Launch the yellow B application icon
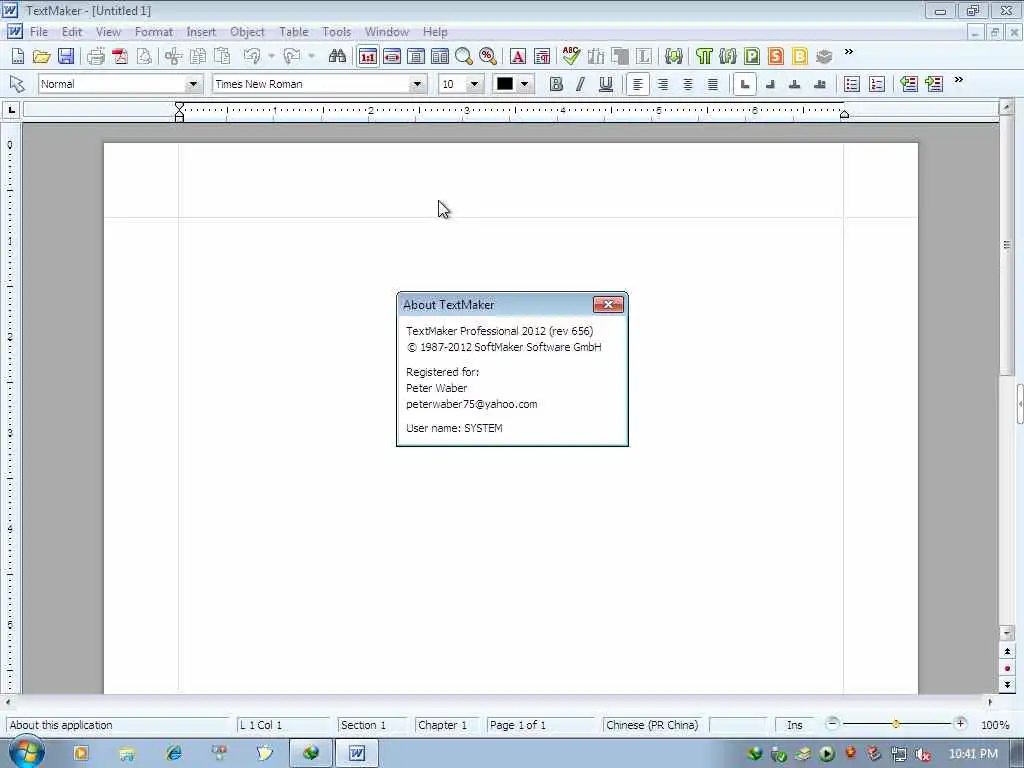1024x768 pixels. click(x=799, y=57)
